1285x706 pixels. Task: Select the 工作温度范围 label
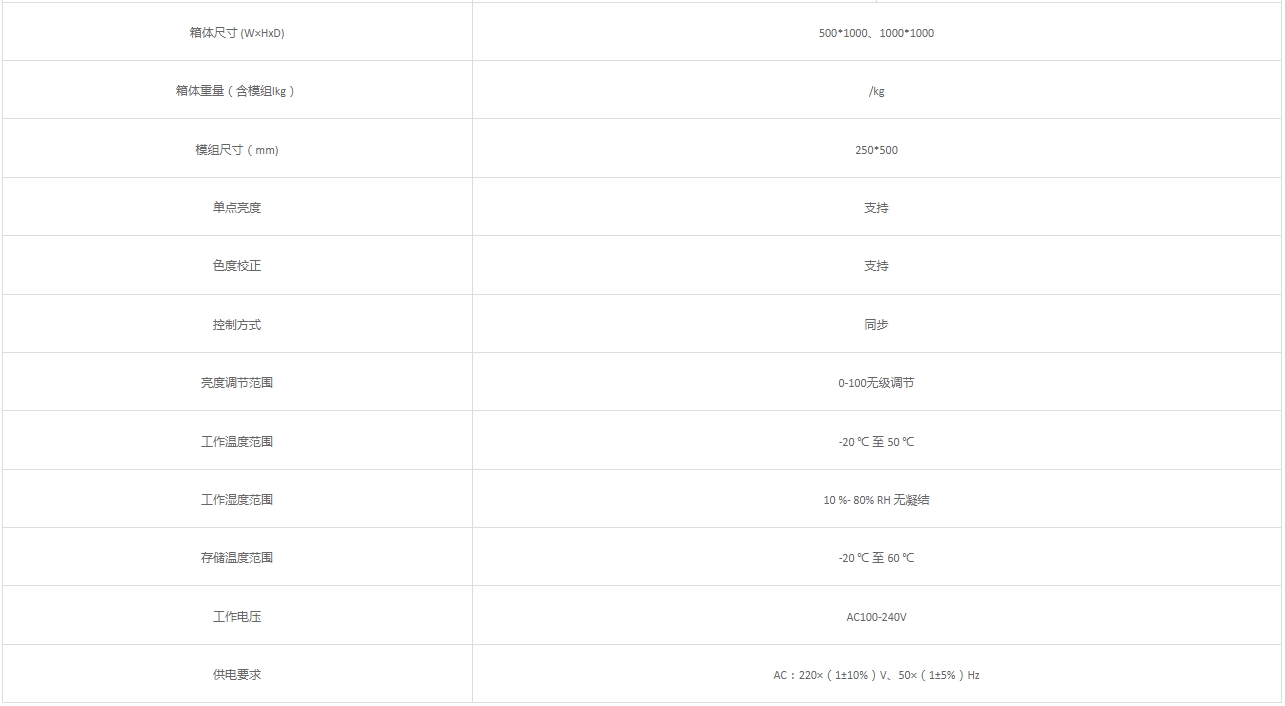tap(237, 442)
